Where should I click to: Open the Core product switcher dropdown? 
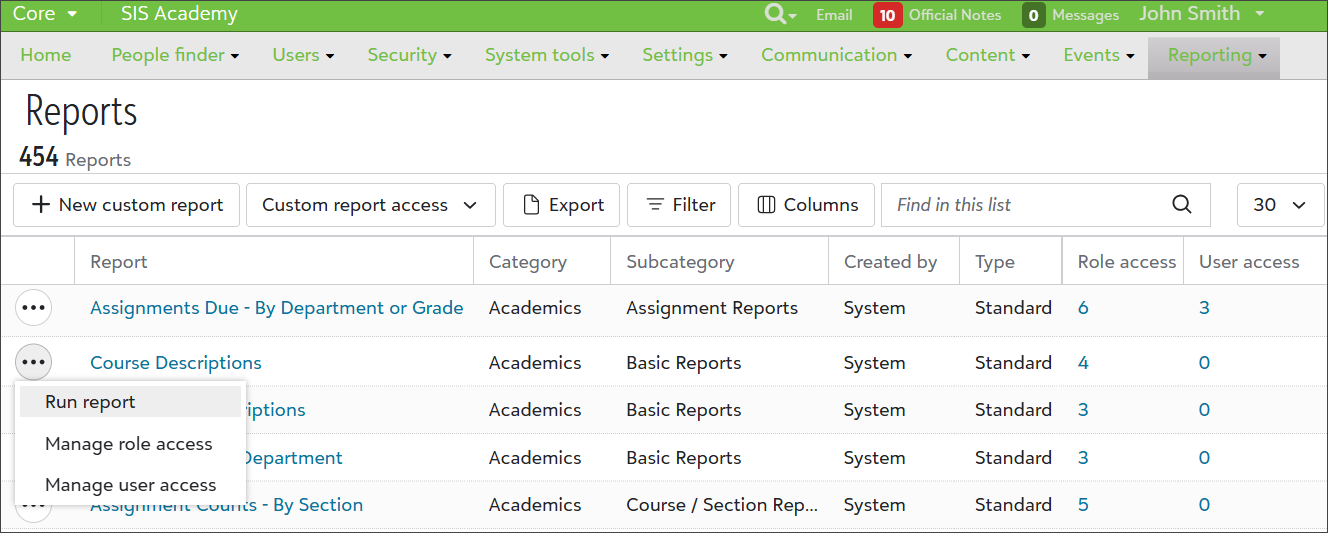pos(45,14)
